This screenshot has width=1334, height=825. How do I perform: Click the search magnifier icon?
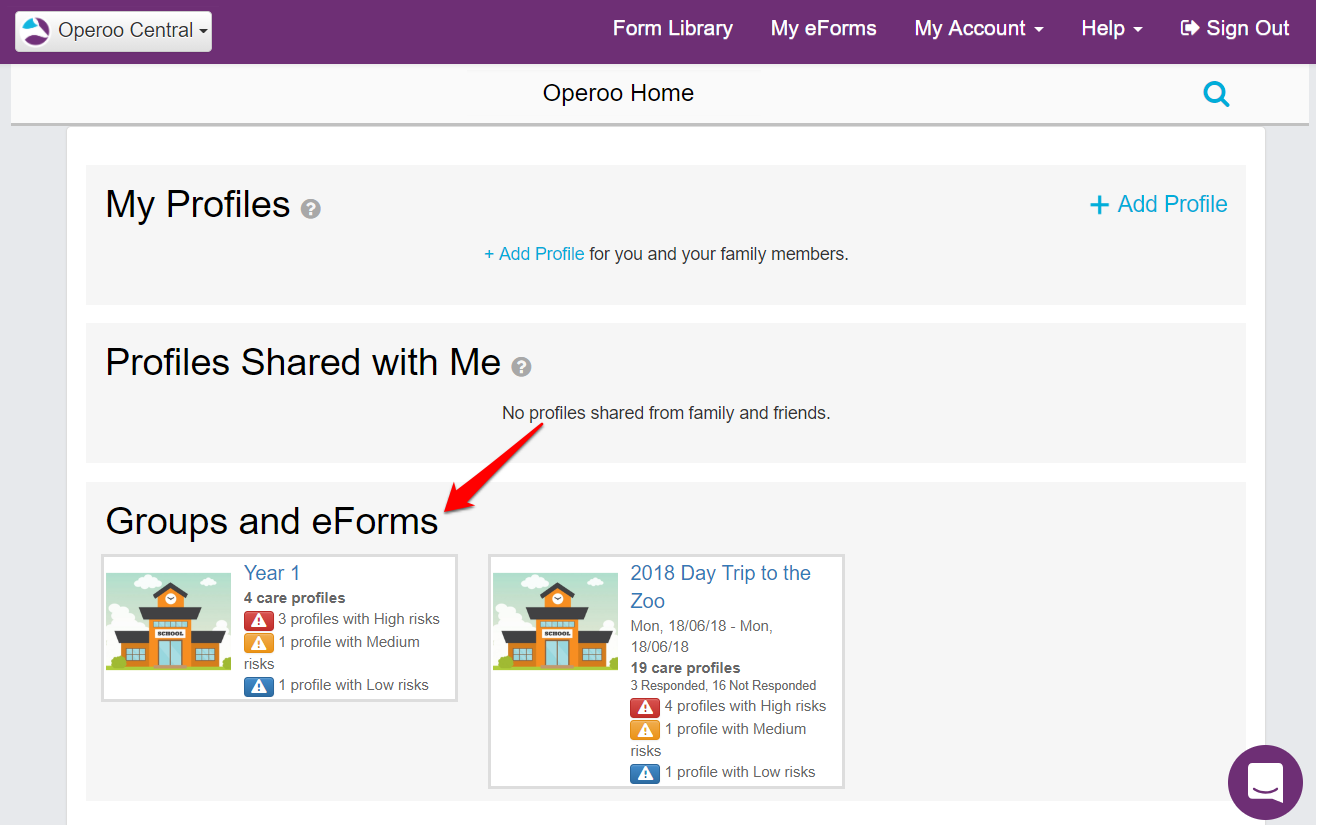coord(1216,94)
